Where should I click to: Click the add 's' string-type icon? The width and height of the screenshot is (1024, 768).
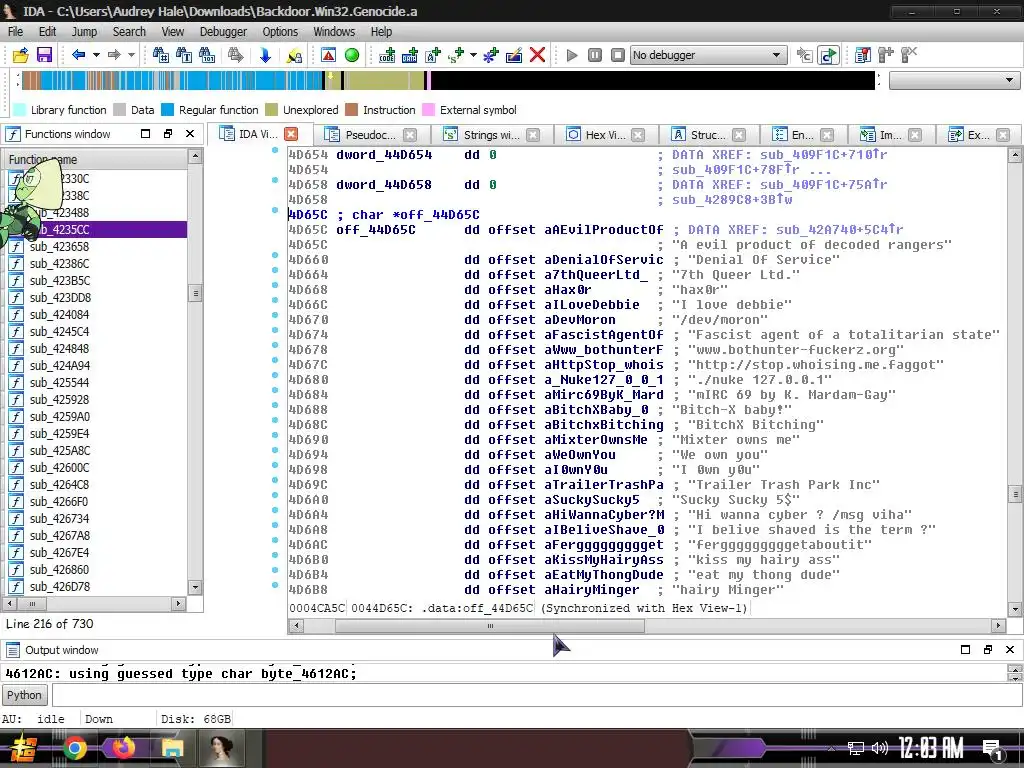(456, 56)
